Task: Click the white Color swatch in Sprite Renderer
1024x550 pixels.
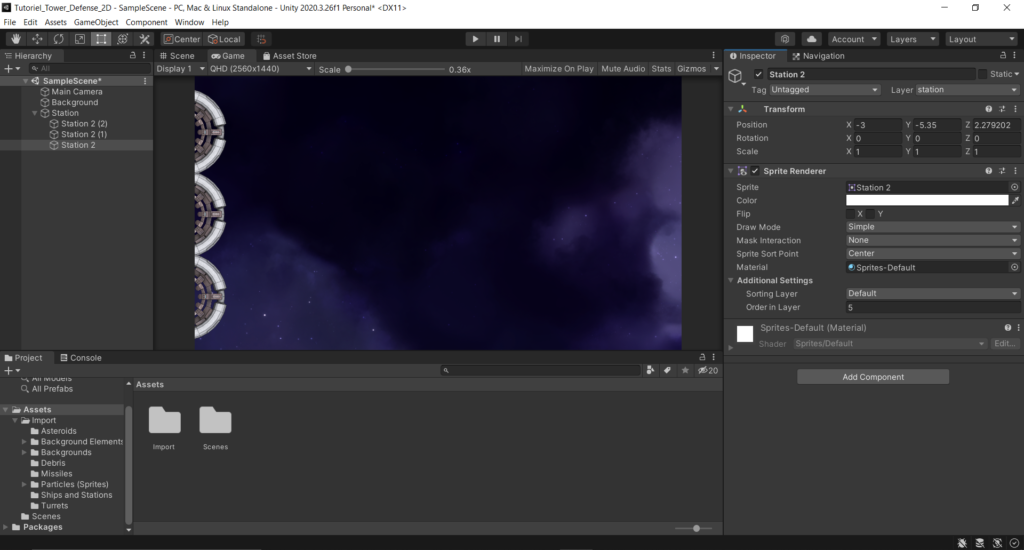Action: pyautogui.click(x=926, y=200)
